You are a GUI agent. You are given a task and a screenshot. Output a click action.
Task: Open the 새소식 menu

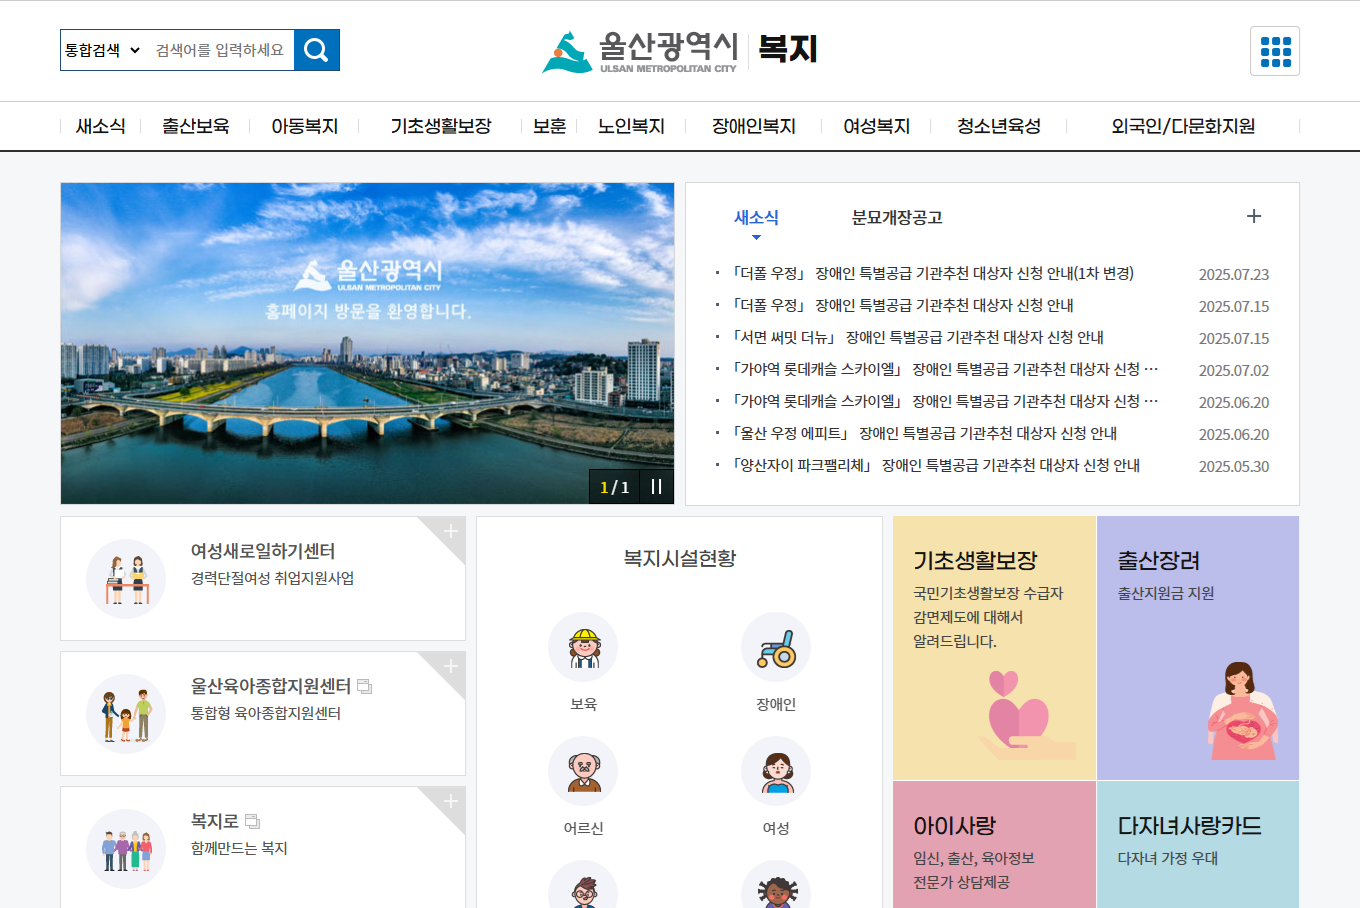click(x=101, y=126)
